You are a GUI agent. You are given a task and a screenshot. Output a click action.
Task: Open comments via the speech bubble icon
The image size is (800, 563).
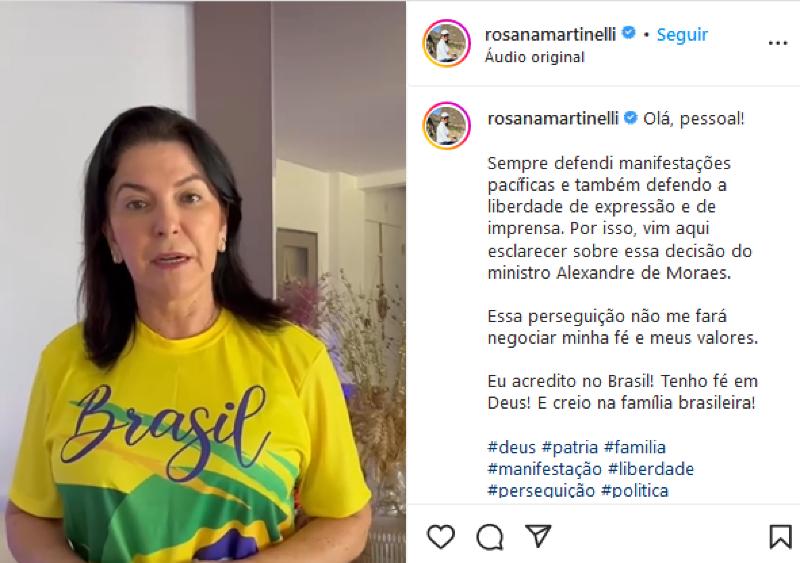click(x=490, y=537)
